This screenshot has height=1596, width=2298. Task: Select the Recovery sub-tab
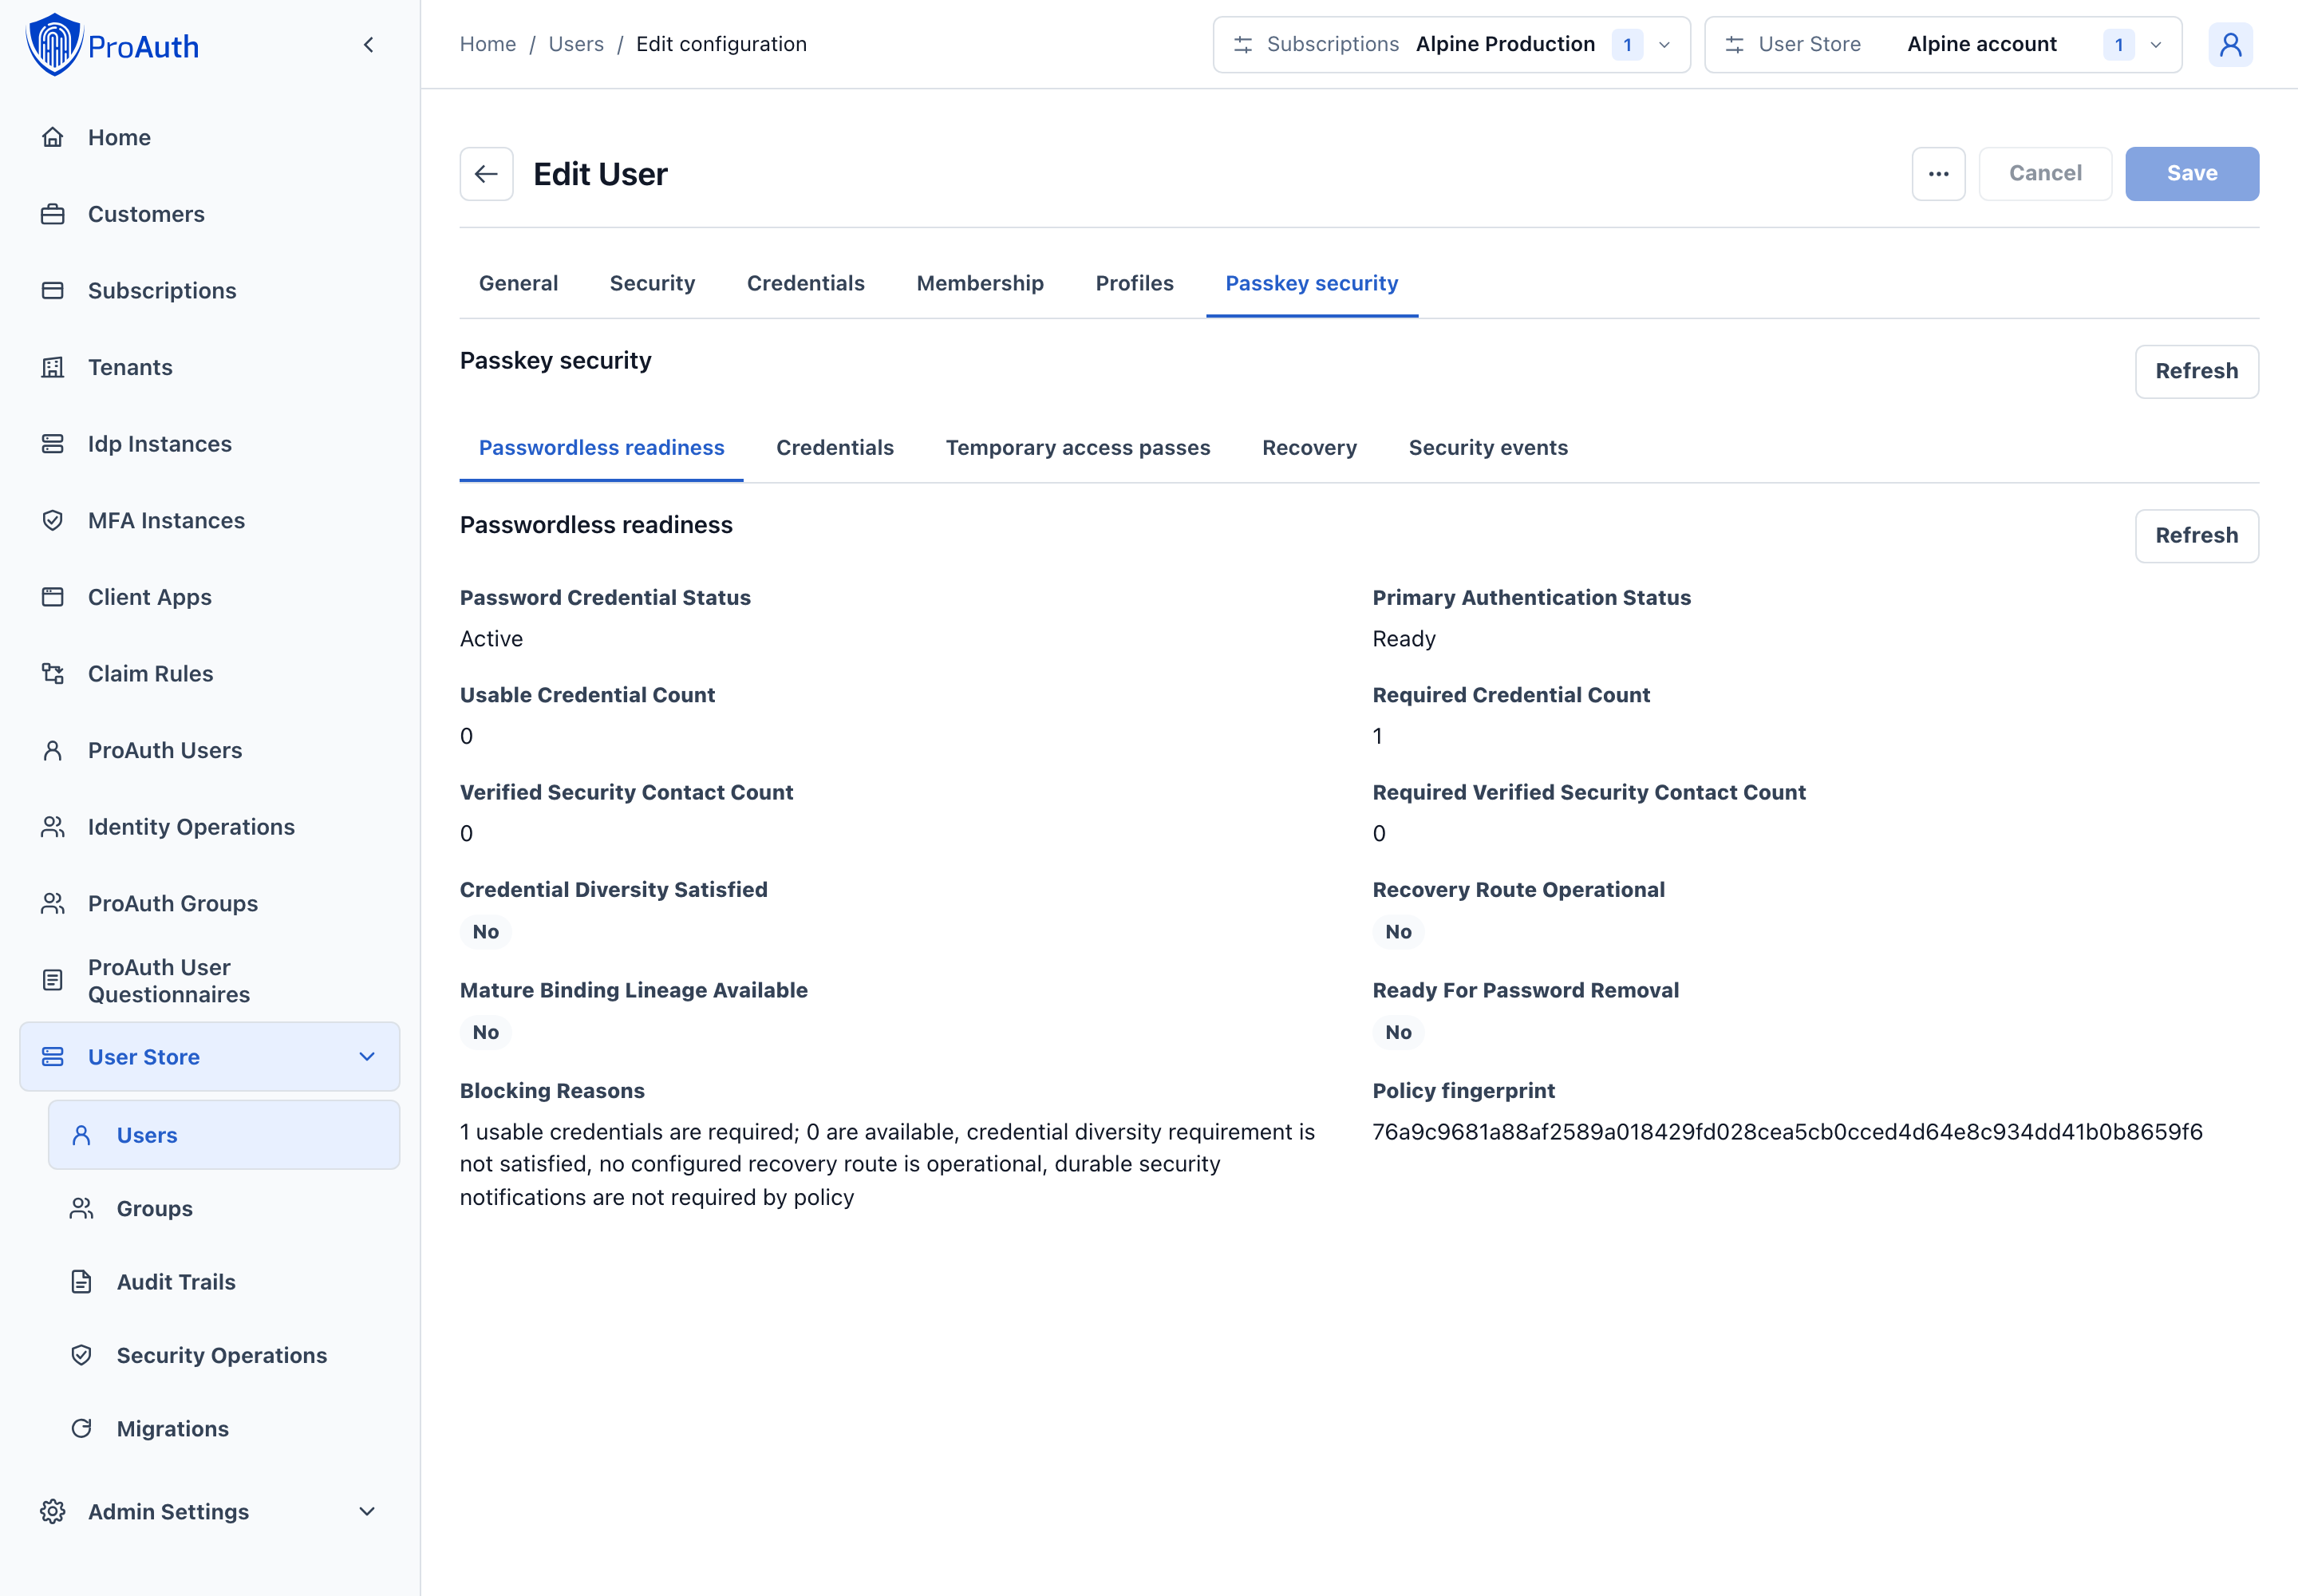(1309, 448)
